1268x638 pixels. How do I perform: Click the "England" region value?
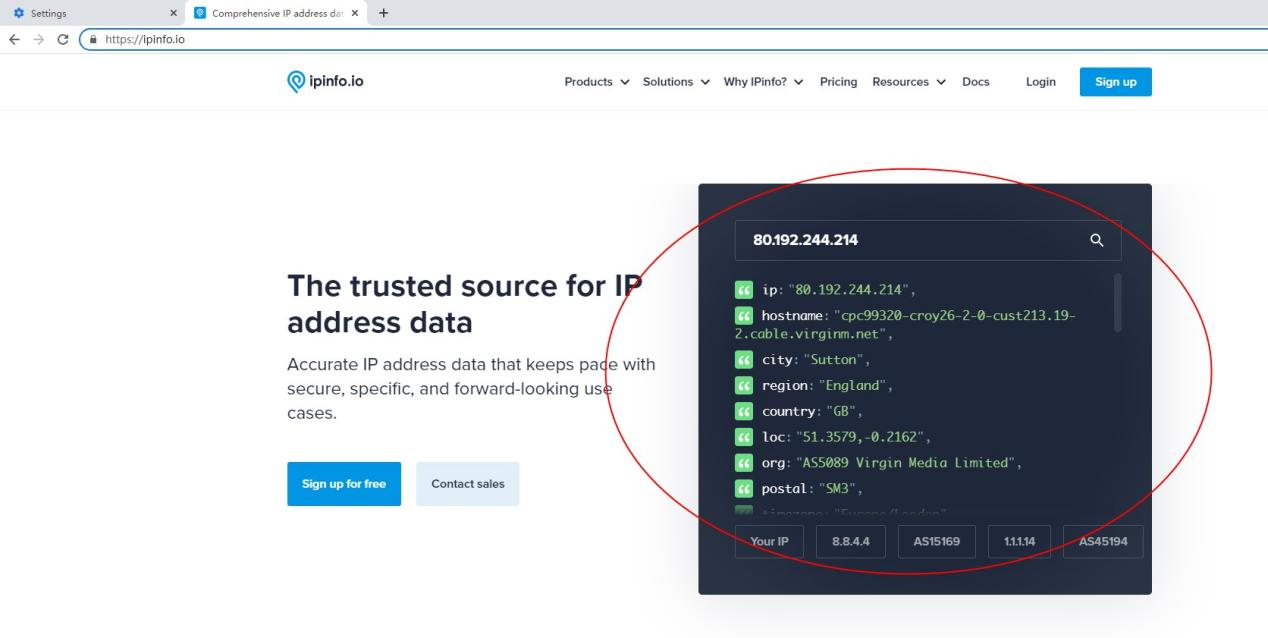(855, 385)
